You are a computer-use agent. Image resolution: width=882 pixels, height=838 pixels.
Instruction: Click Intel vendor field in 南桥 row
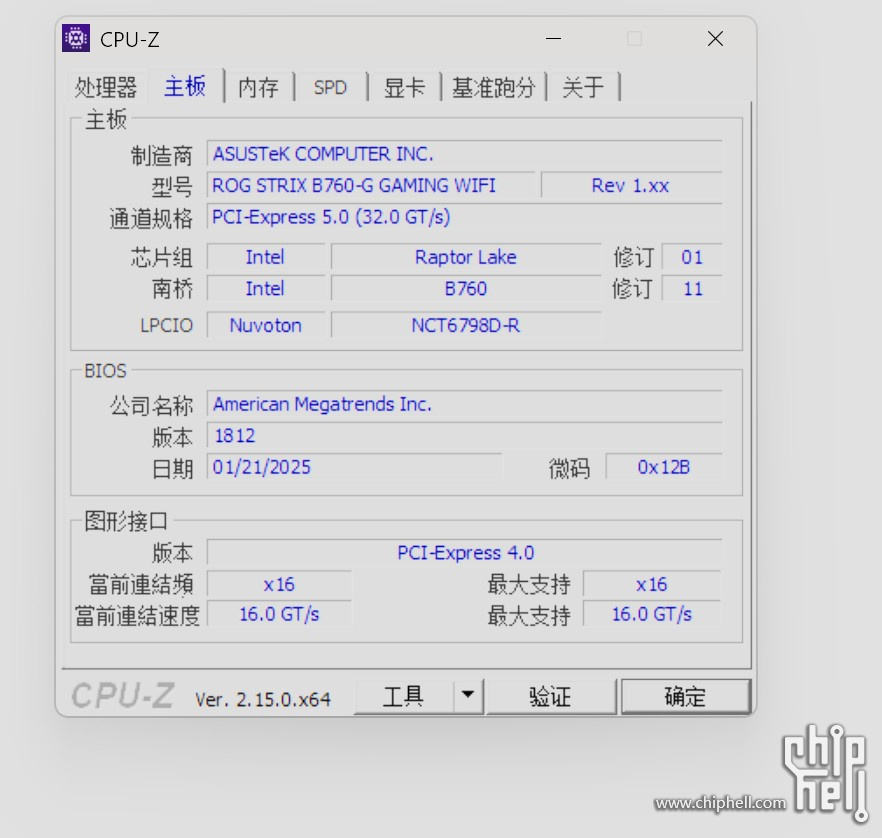click(x=266, y=289)
